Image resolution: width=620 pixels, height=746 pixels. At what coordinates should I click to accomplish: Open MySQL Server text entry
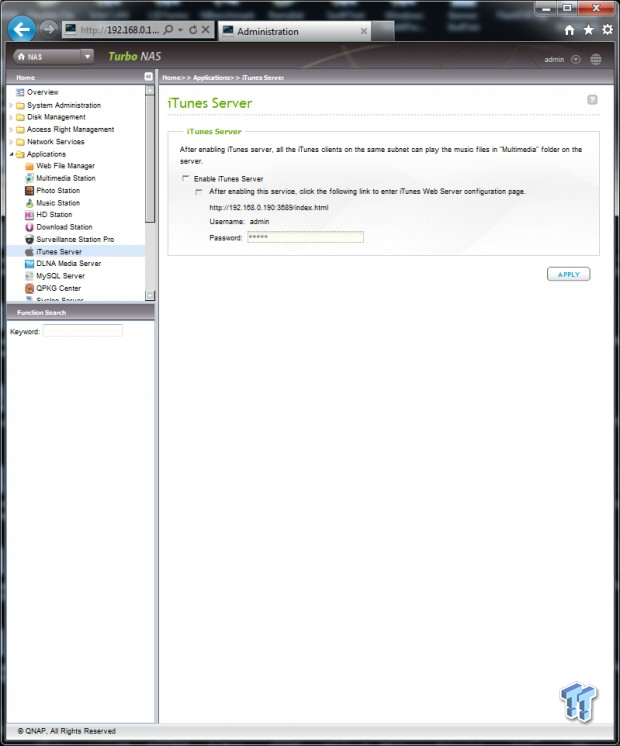point(60,276)
